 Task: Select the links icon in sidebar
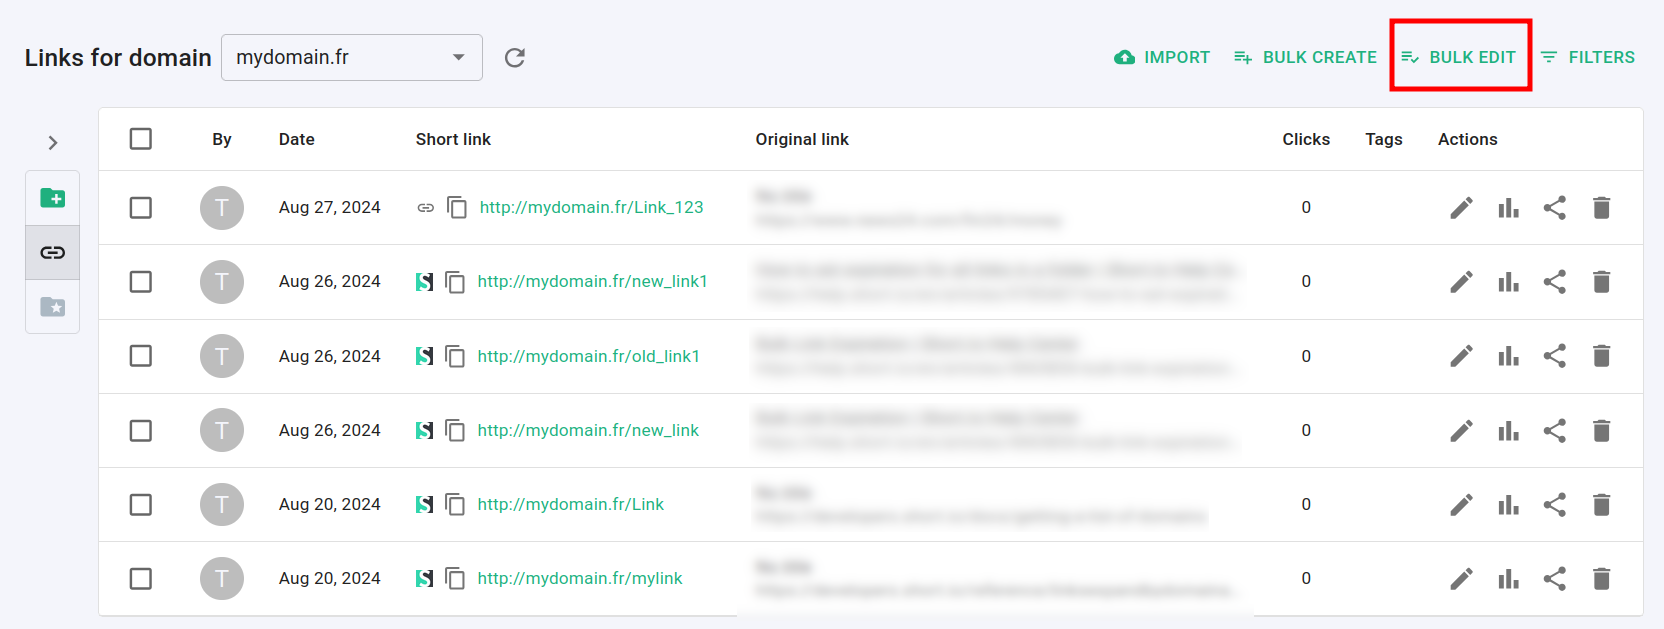pos(53,252)
